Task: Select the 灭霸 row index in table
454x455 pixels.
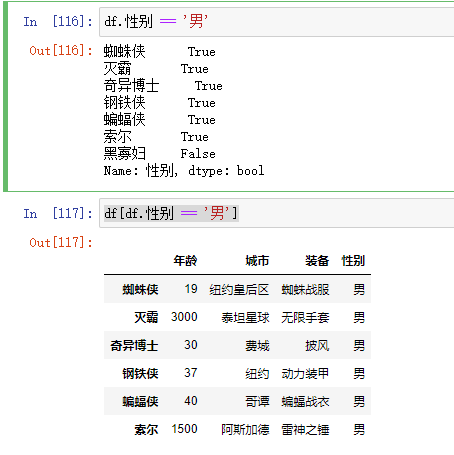Action: [146, 317]
